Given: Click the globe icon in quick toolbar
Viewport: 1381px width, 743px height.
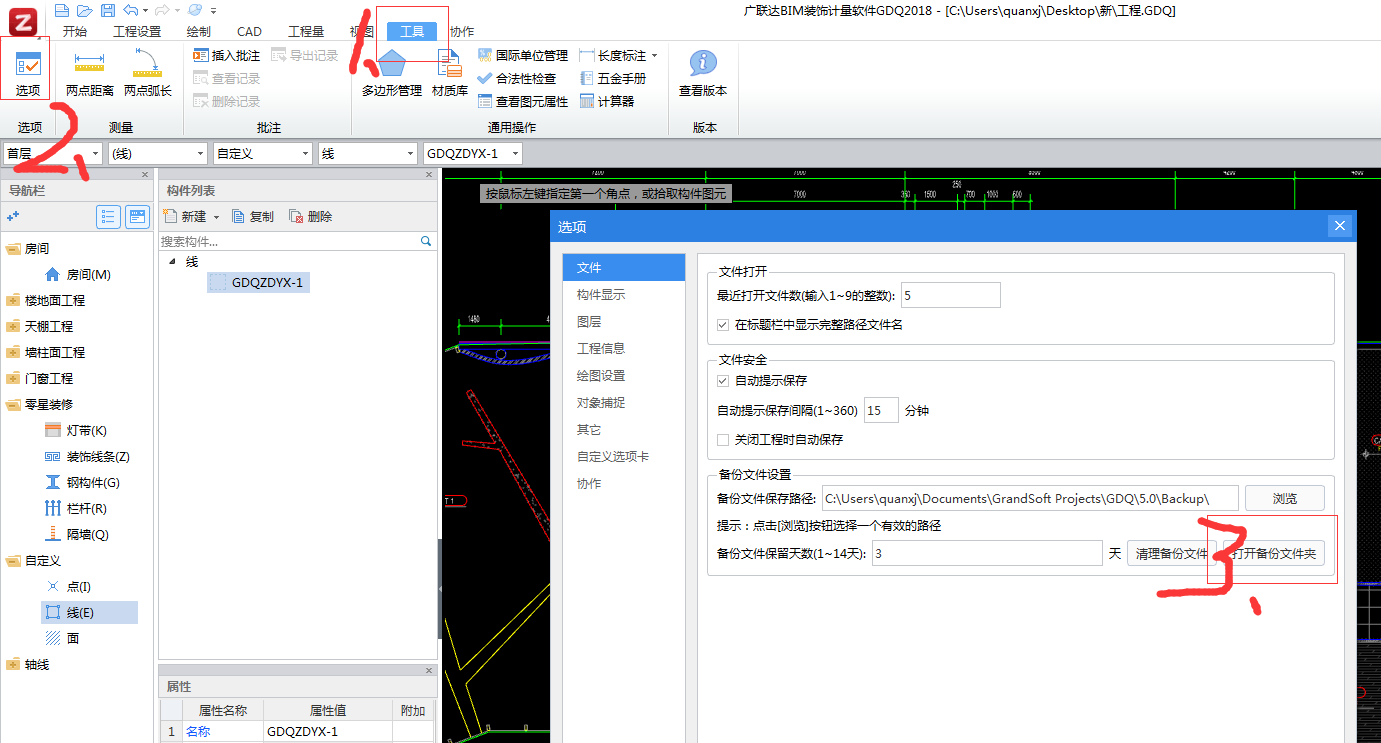Looking at the screenshot, I should click(194, 10).
